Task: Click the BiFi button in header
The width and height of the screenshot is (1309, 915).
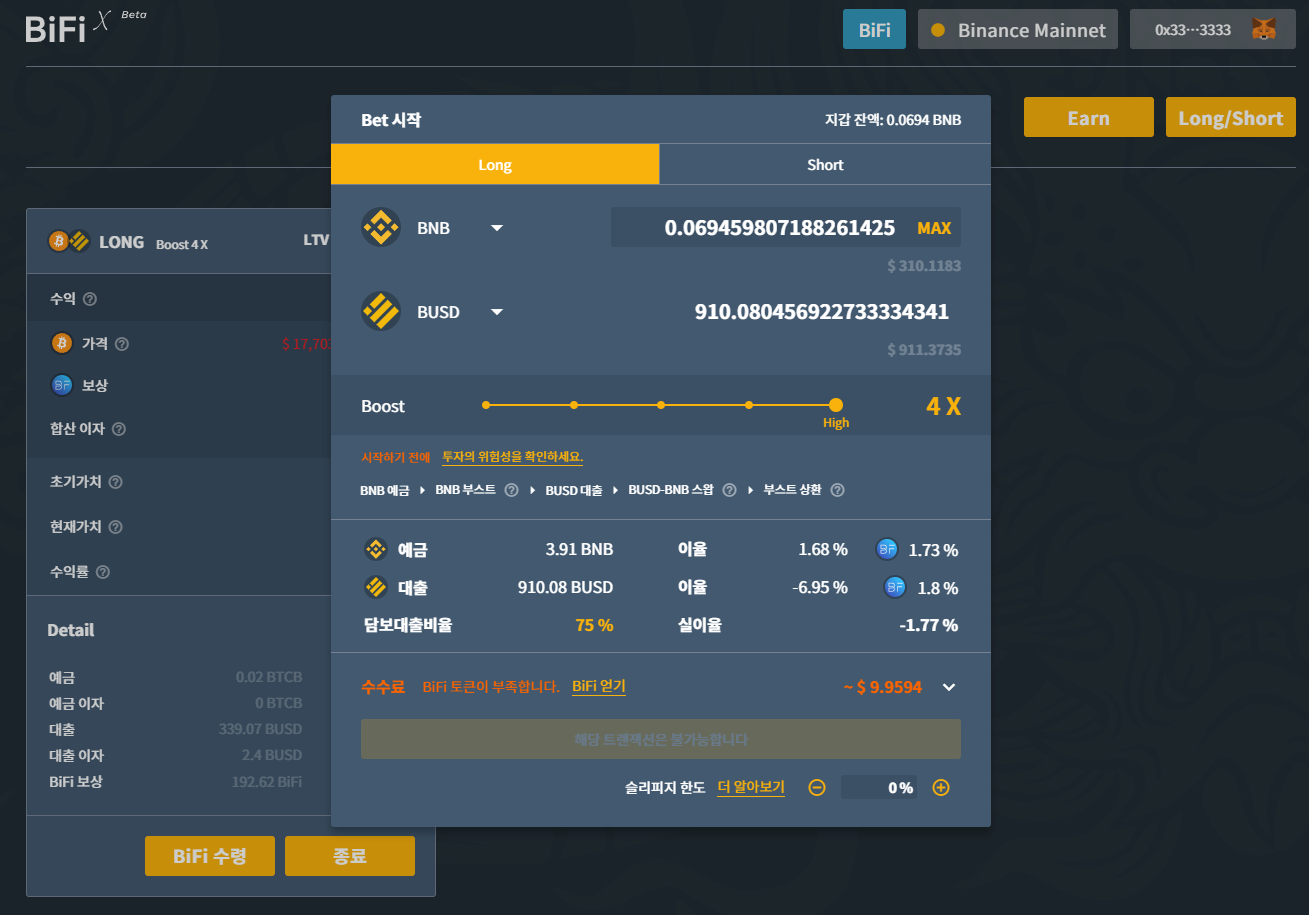Action: click(x=874, y=30)
